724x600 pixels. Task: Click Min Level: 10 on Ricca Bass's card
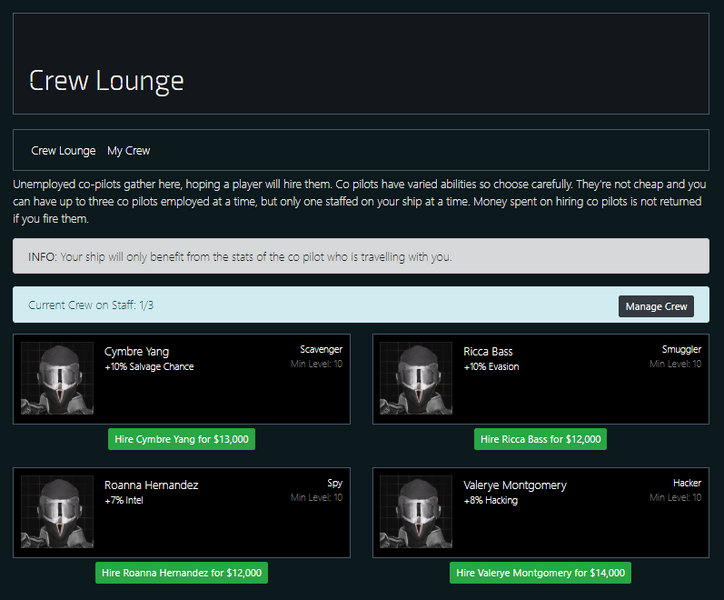[x=676, y=364]
